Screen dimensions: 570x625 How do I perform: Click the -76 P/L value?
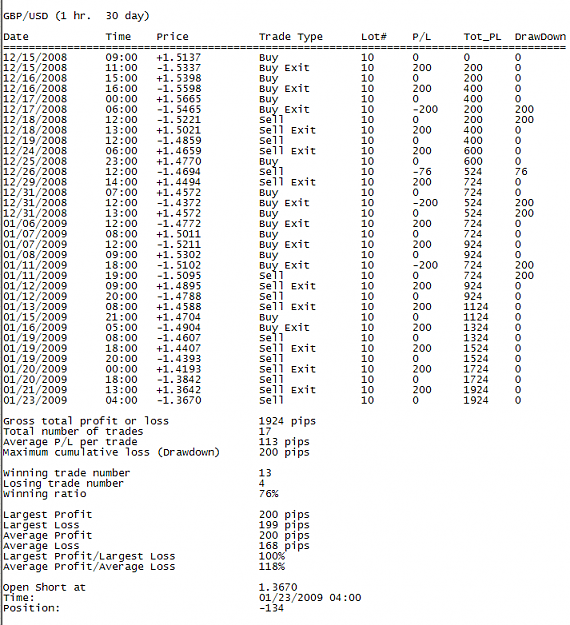coord(422,172)
